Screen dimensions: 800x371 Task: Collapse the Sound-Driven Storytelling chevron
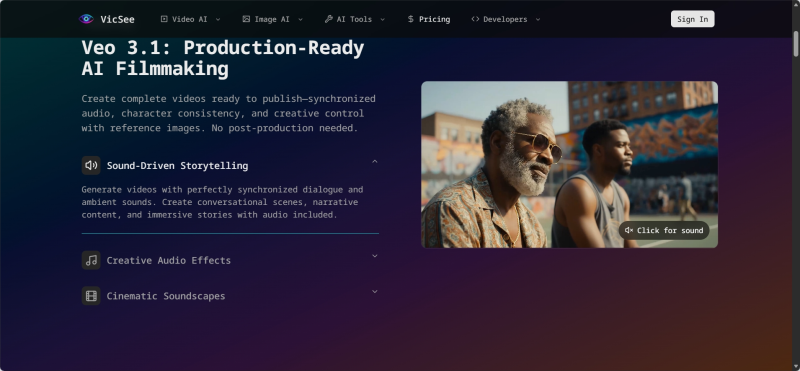[374, 161]
